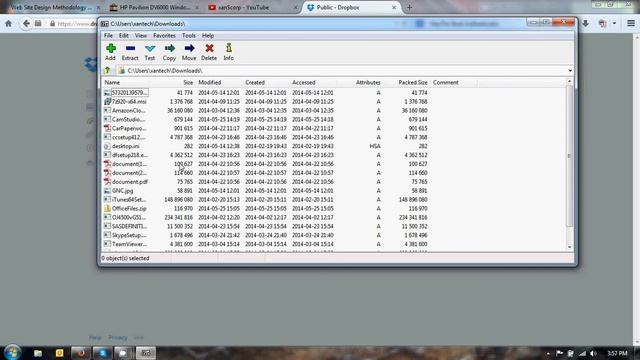Open the File menu
Image resolution: width=640 pixels, height=360 pixels.
coord(108,36)
